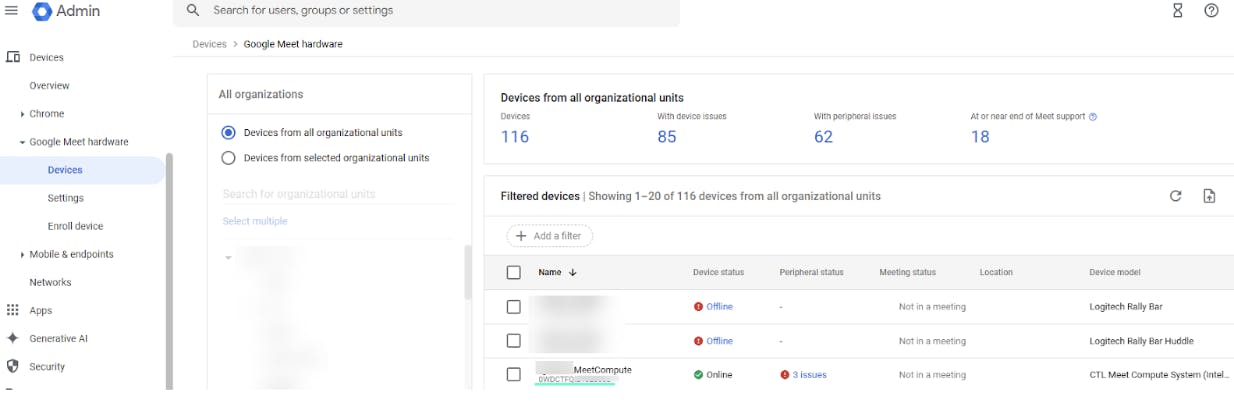The height and width of the screenshot is (410, 1234).
Task: Open the hourglass tasks icon
Action: click(x=1178, y=10)
